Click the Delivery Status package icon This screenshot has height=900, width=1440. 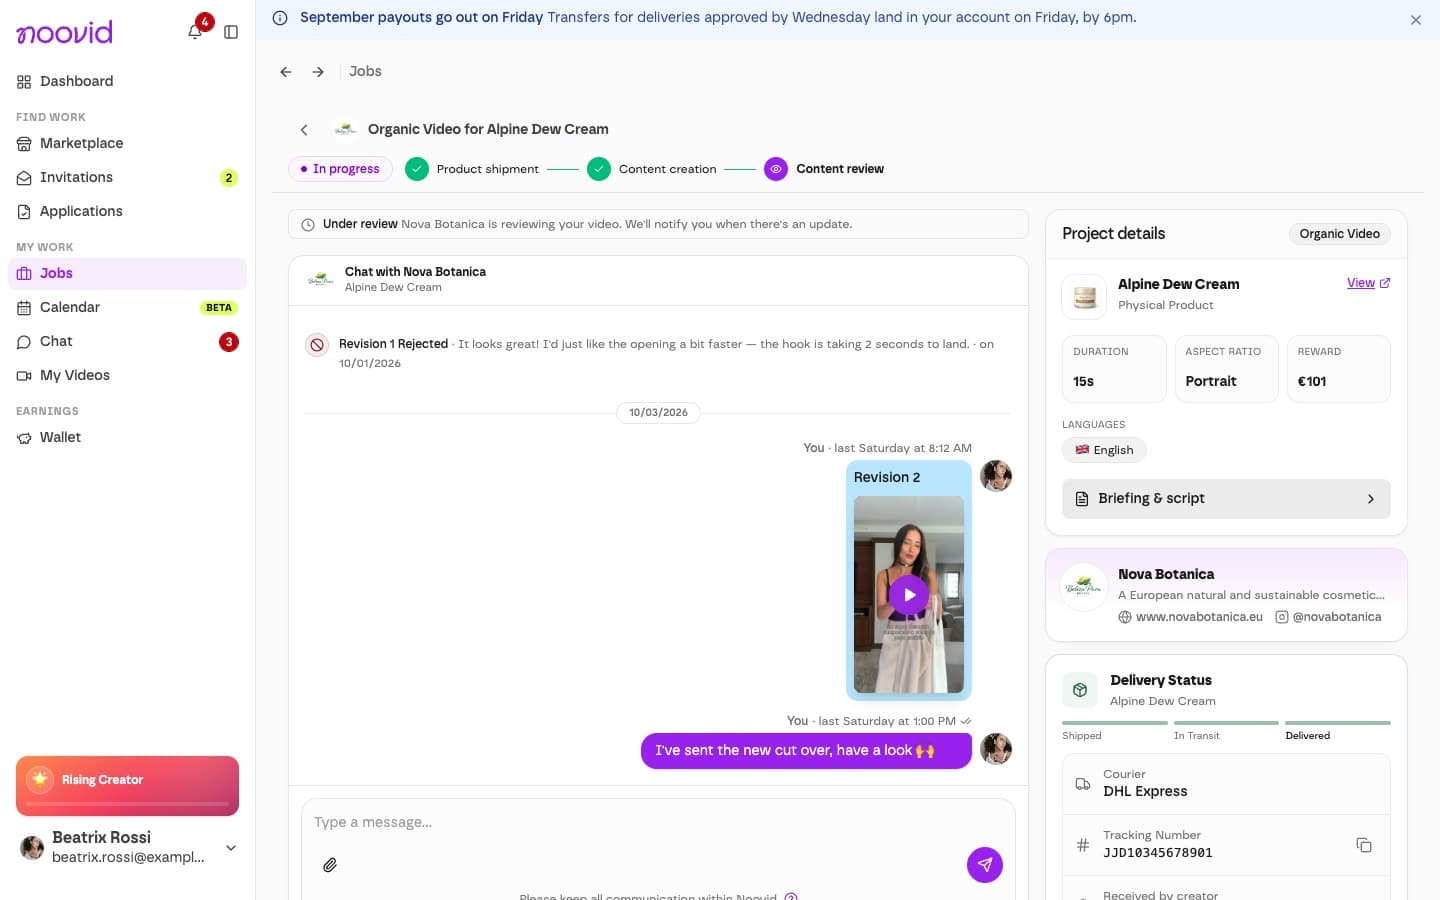1080,690
